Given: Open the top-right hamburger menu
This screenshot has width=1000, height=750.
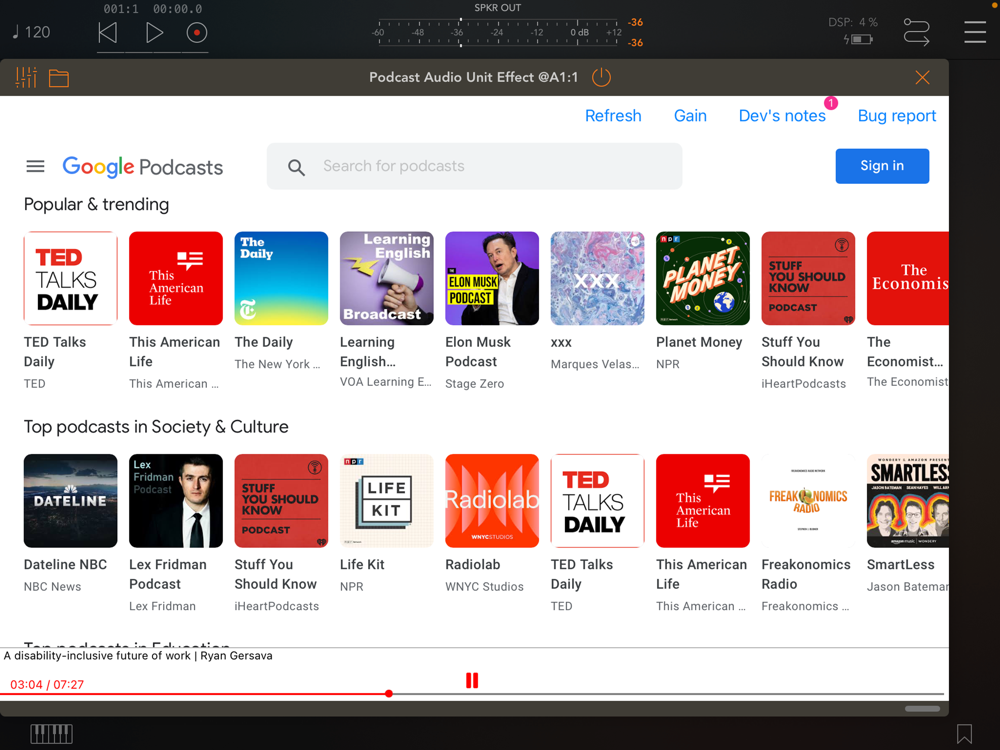Looking at the screenshot, I should pyautogui.click(x=975, y=32).
